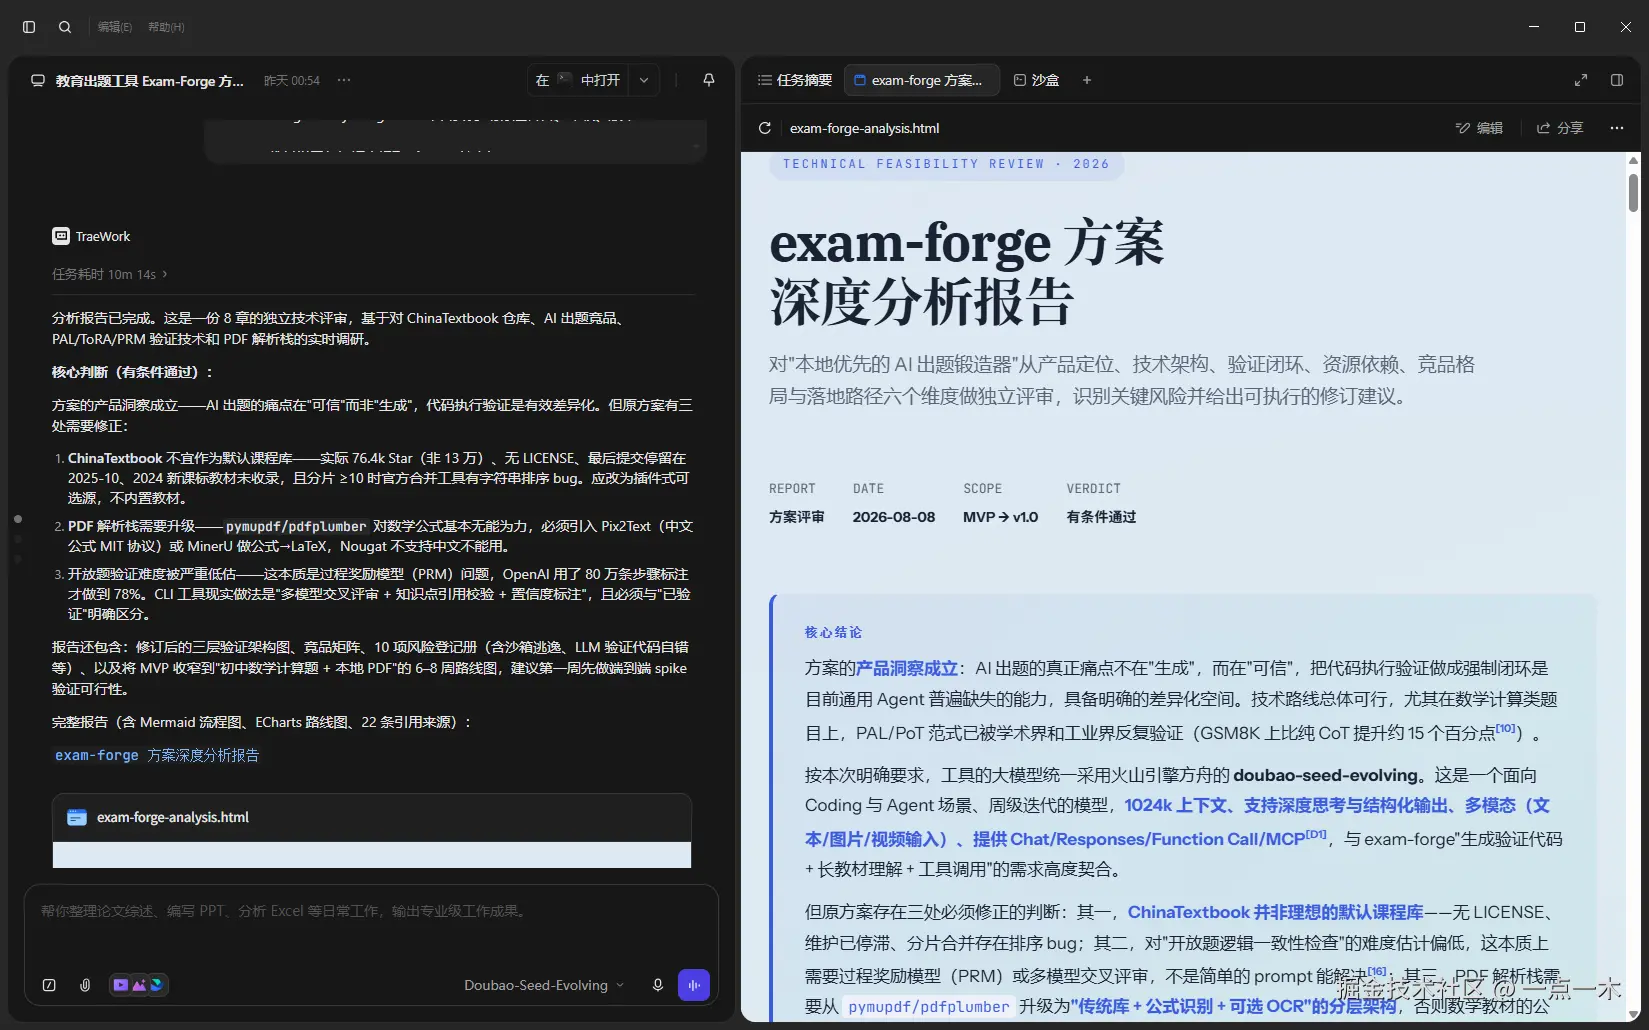Click the TraeWork avatar icon

coord(61,236)
